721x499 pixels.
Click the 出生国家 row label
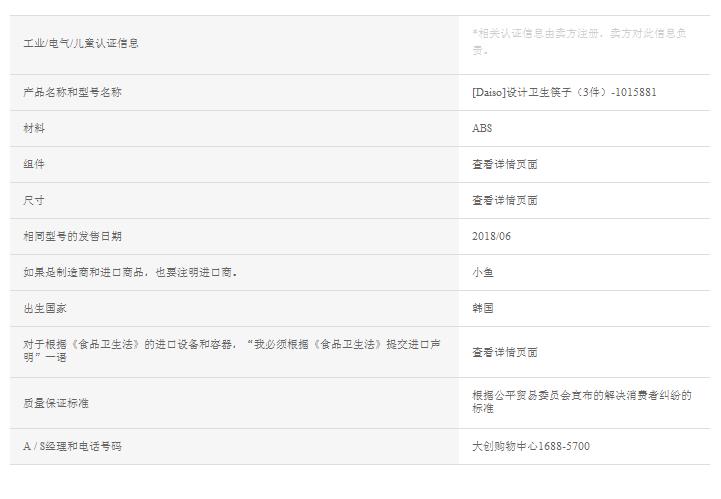tap(45, 308)
